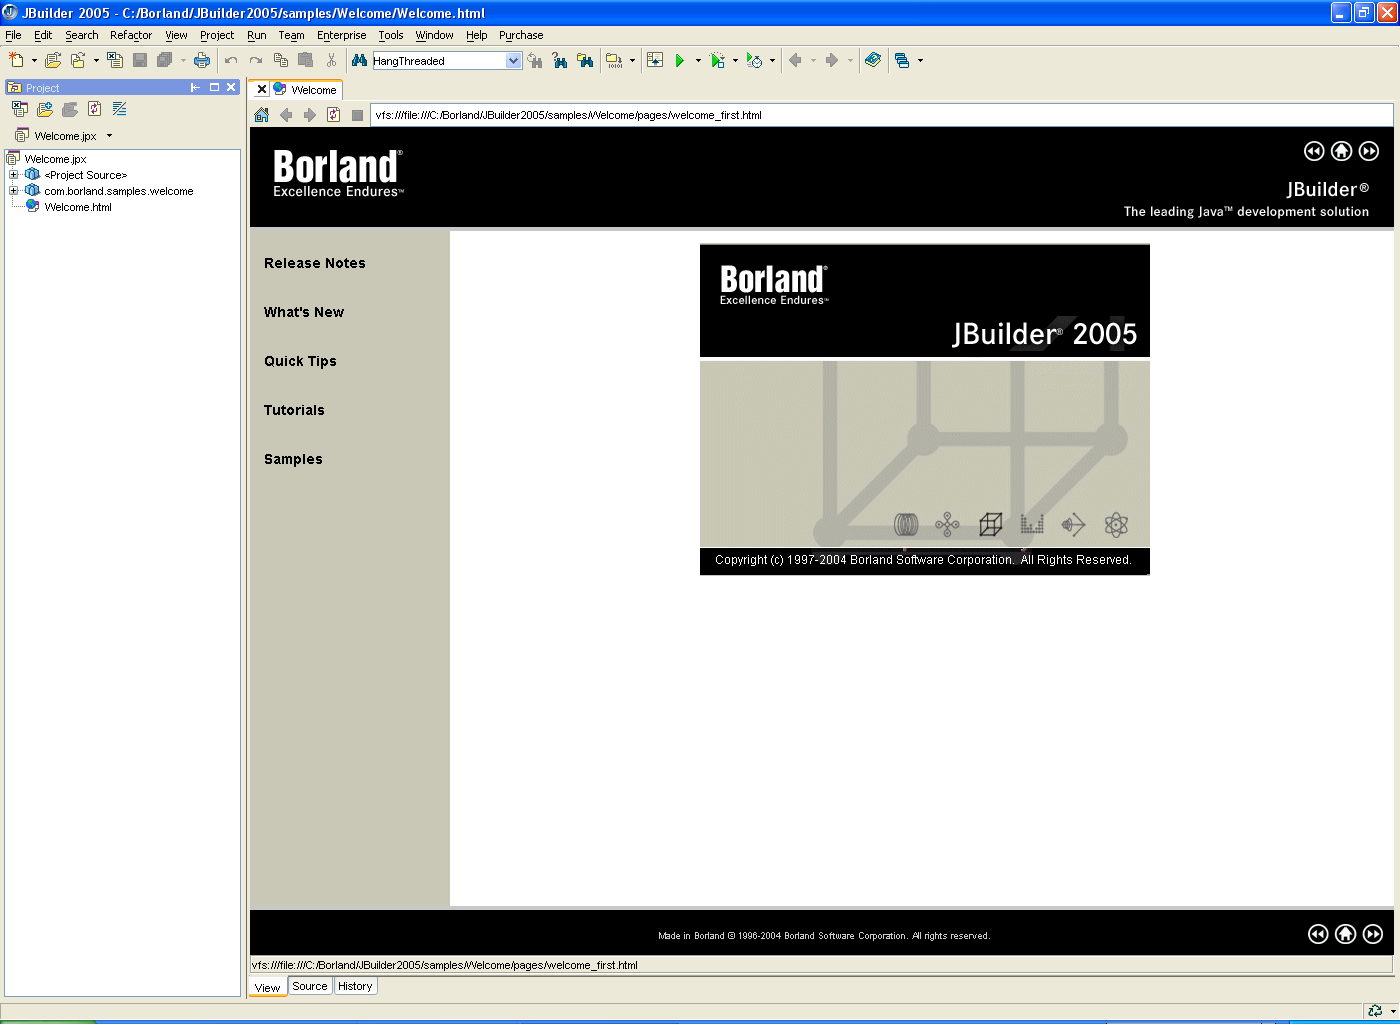Click the Search Again binoculars icon
Viewport: 1400px width, 1024px height.
coord(535,61)
